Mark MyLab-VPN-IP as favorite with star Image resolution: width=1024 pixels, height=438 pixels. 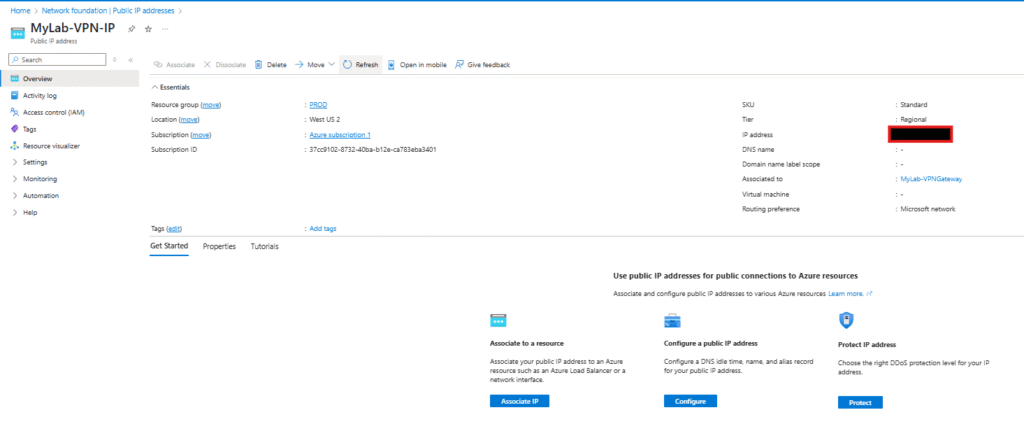click(148, 29)
